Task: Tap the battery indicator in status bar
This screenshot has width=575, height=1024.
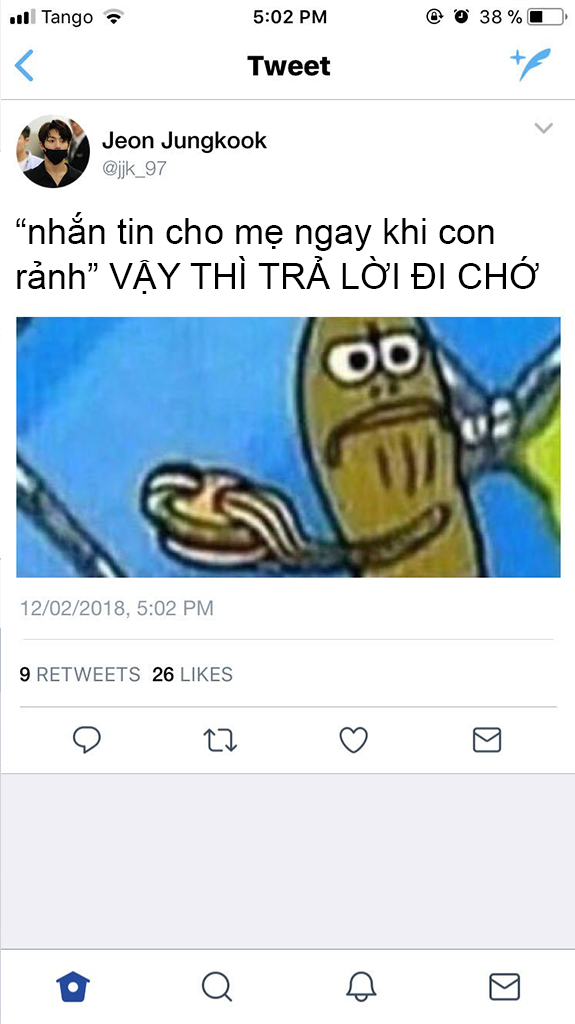Action: tap(546, 17)
